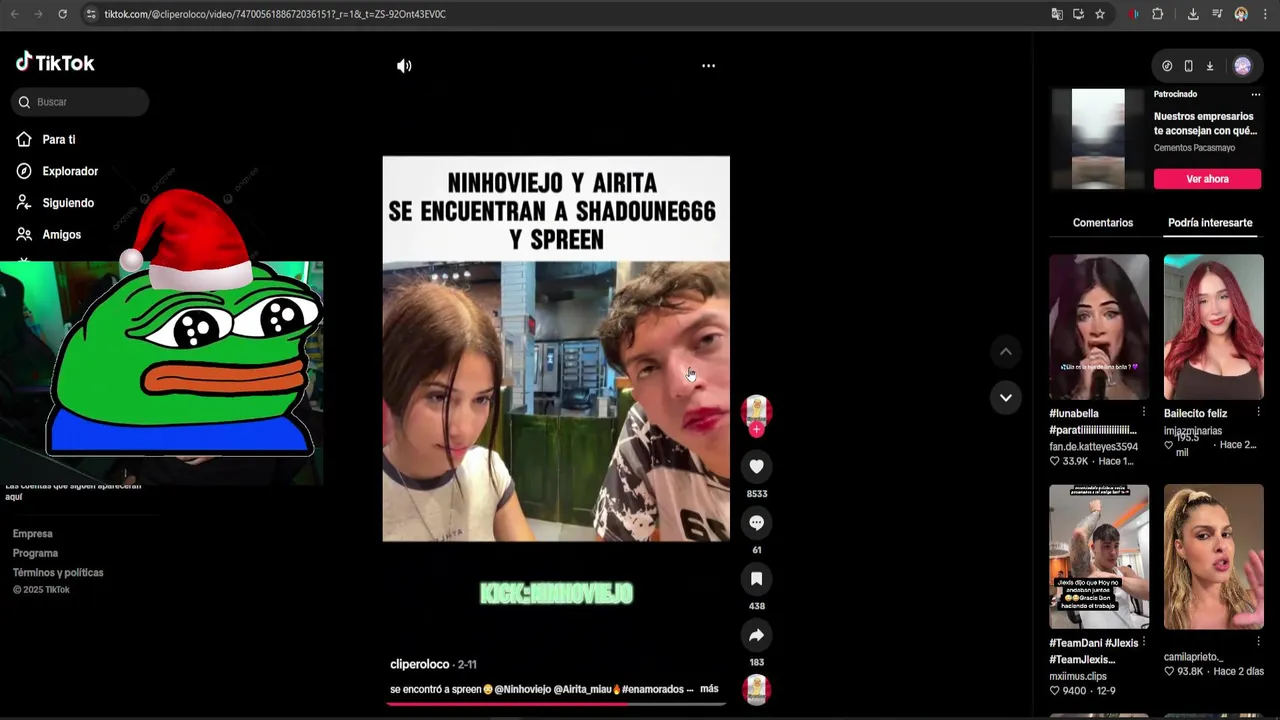Click the Get coins icon in TikTok header
This screenshot has width=1280, height=720.
click(x=1167, y=66)
